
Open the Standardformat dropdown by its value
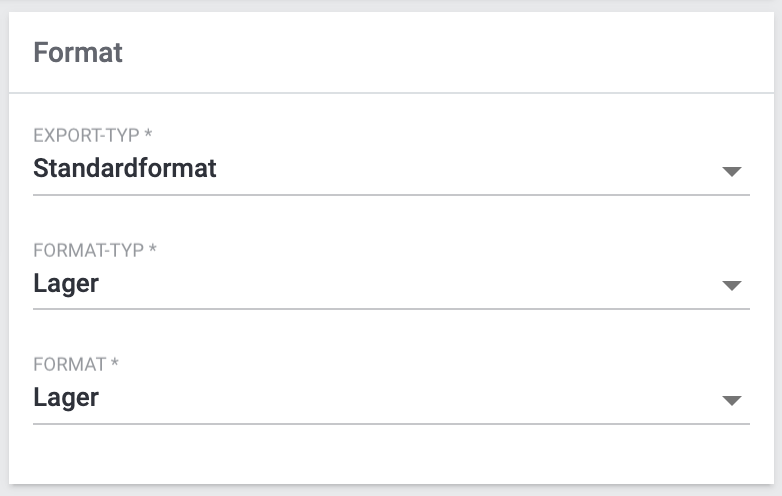pyautogui.click(x=125, y=168)
